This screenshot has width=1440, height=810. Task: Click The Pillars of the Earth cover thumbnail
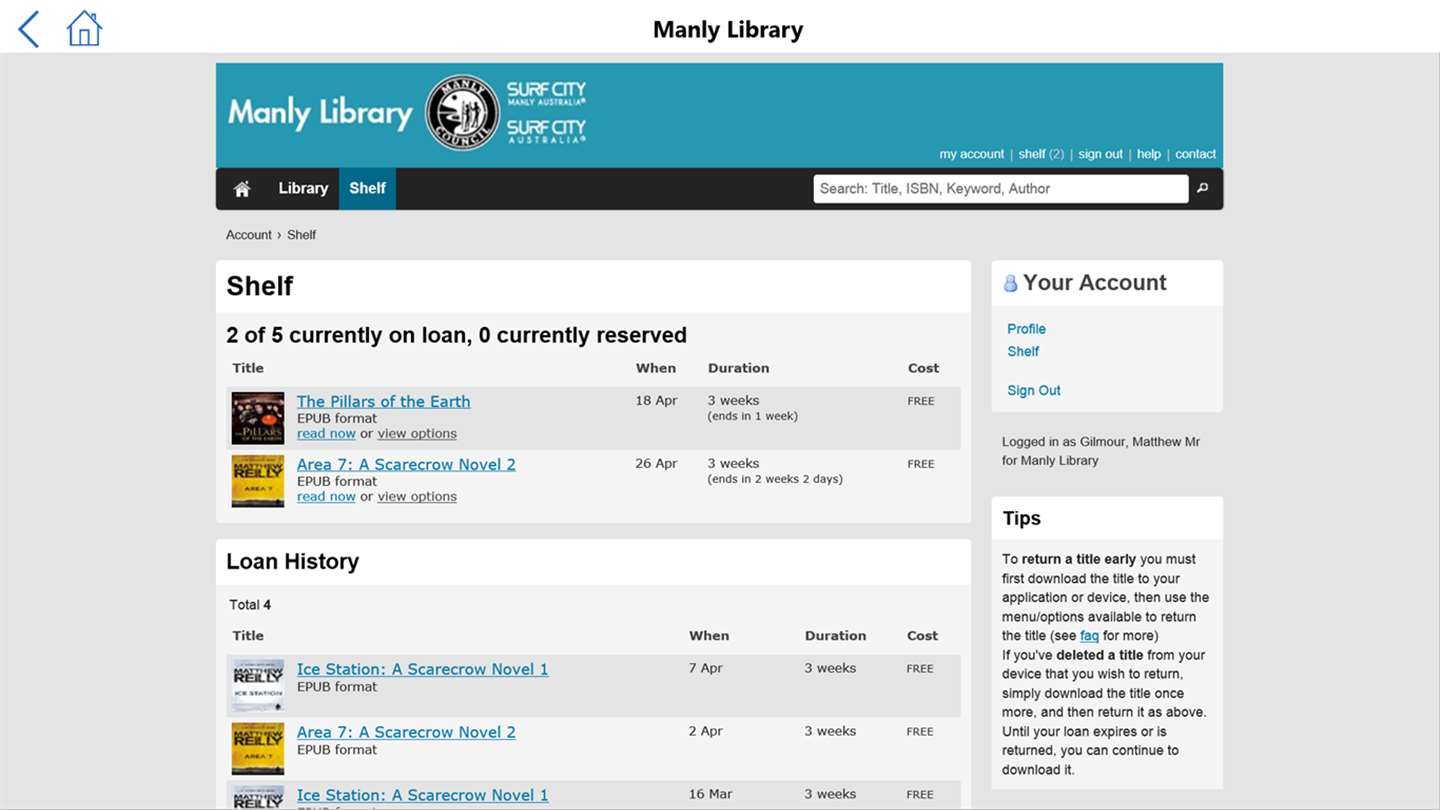click(258, 418)
